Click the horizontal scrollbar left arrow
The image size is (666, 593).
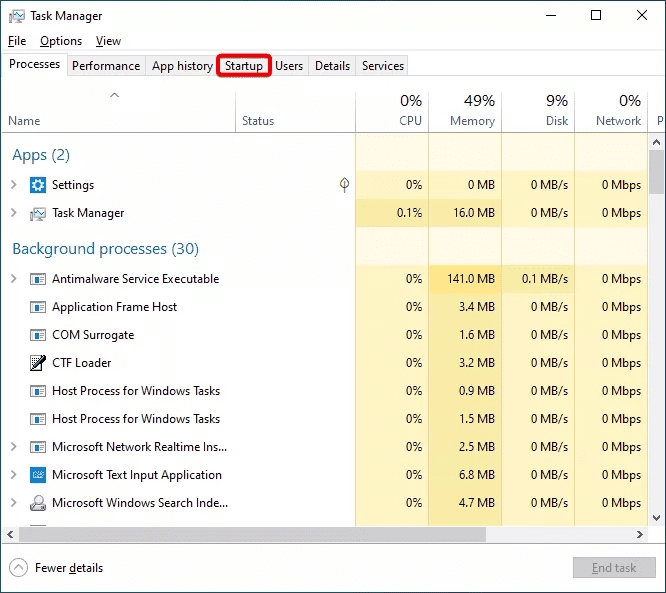pos(10,535)
